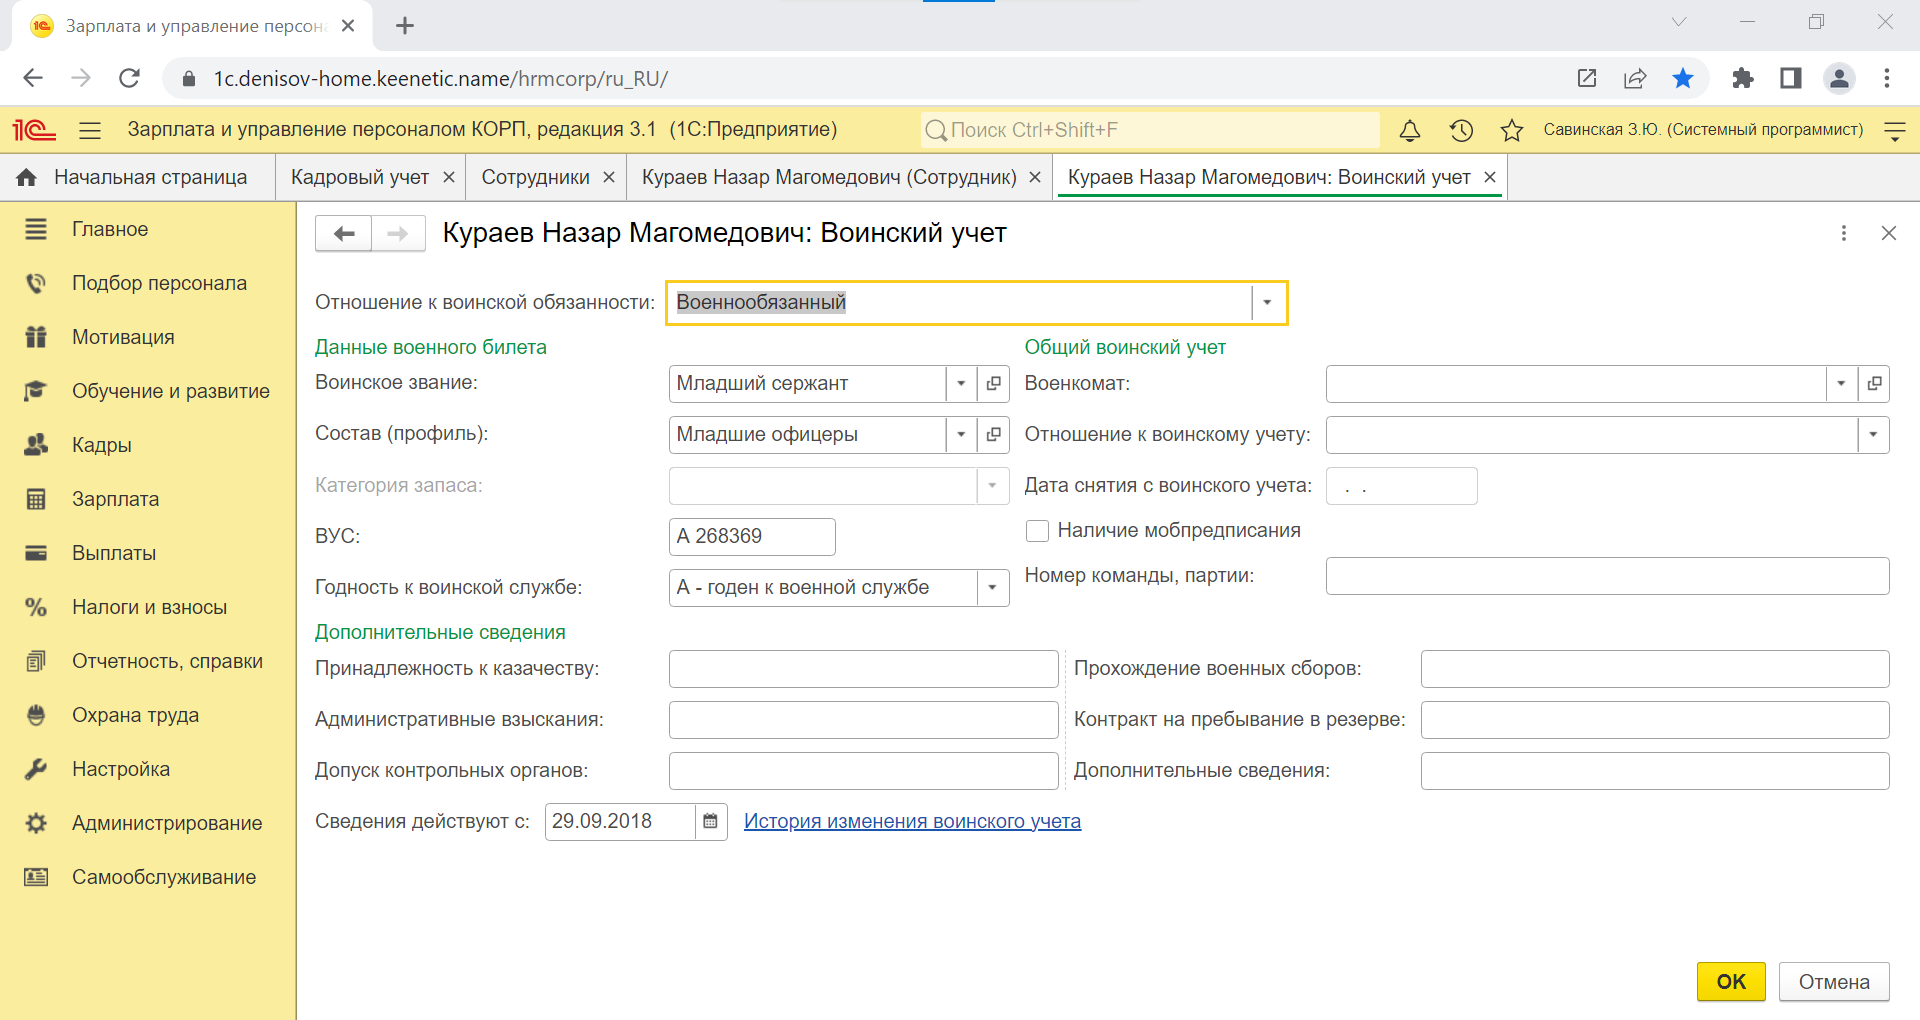This screenshot has height=1020, width=1920.
Task: Open the history clock icon
Action: point(1461,130)
